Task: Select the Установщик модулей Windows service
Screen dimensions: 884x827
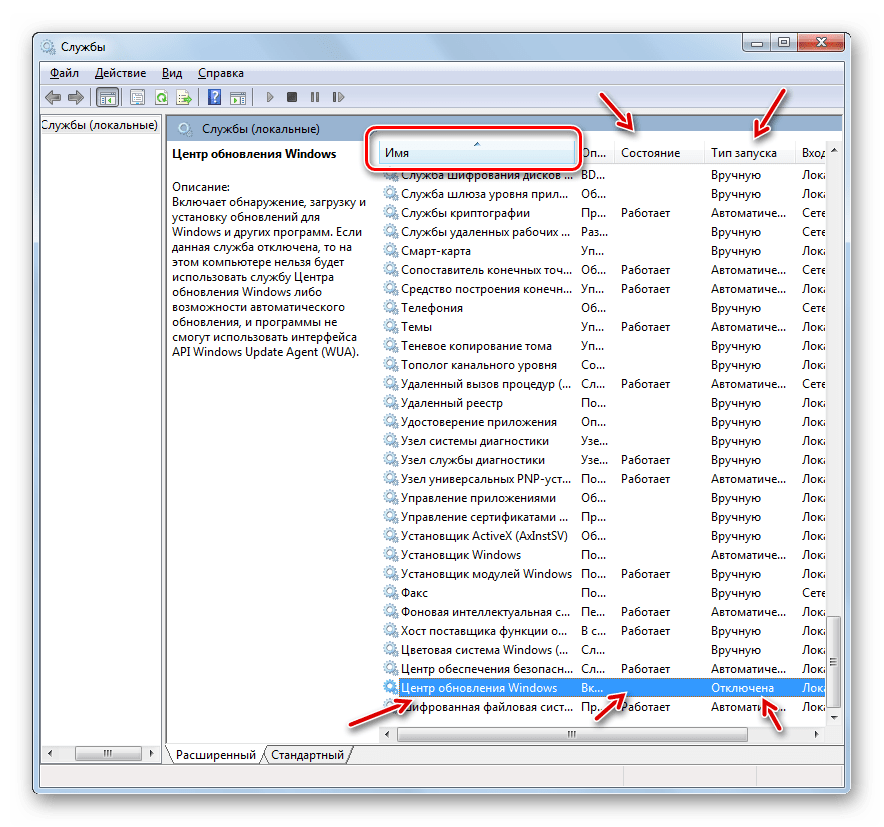Action: click(x=604, y=574)
